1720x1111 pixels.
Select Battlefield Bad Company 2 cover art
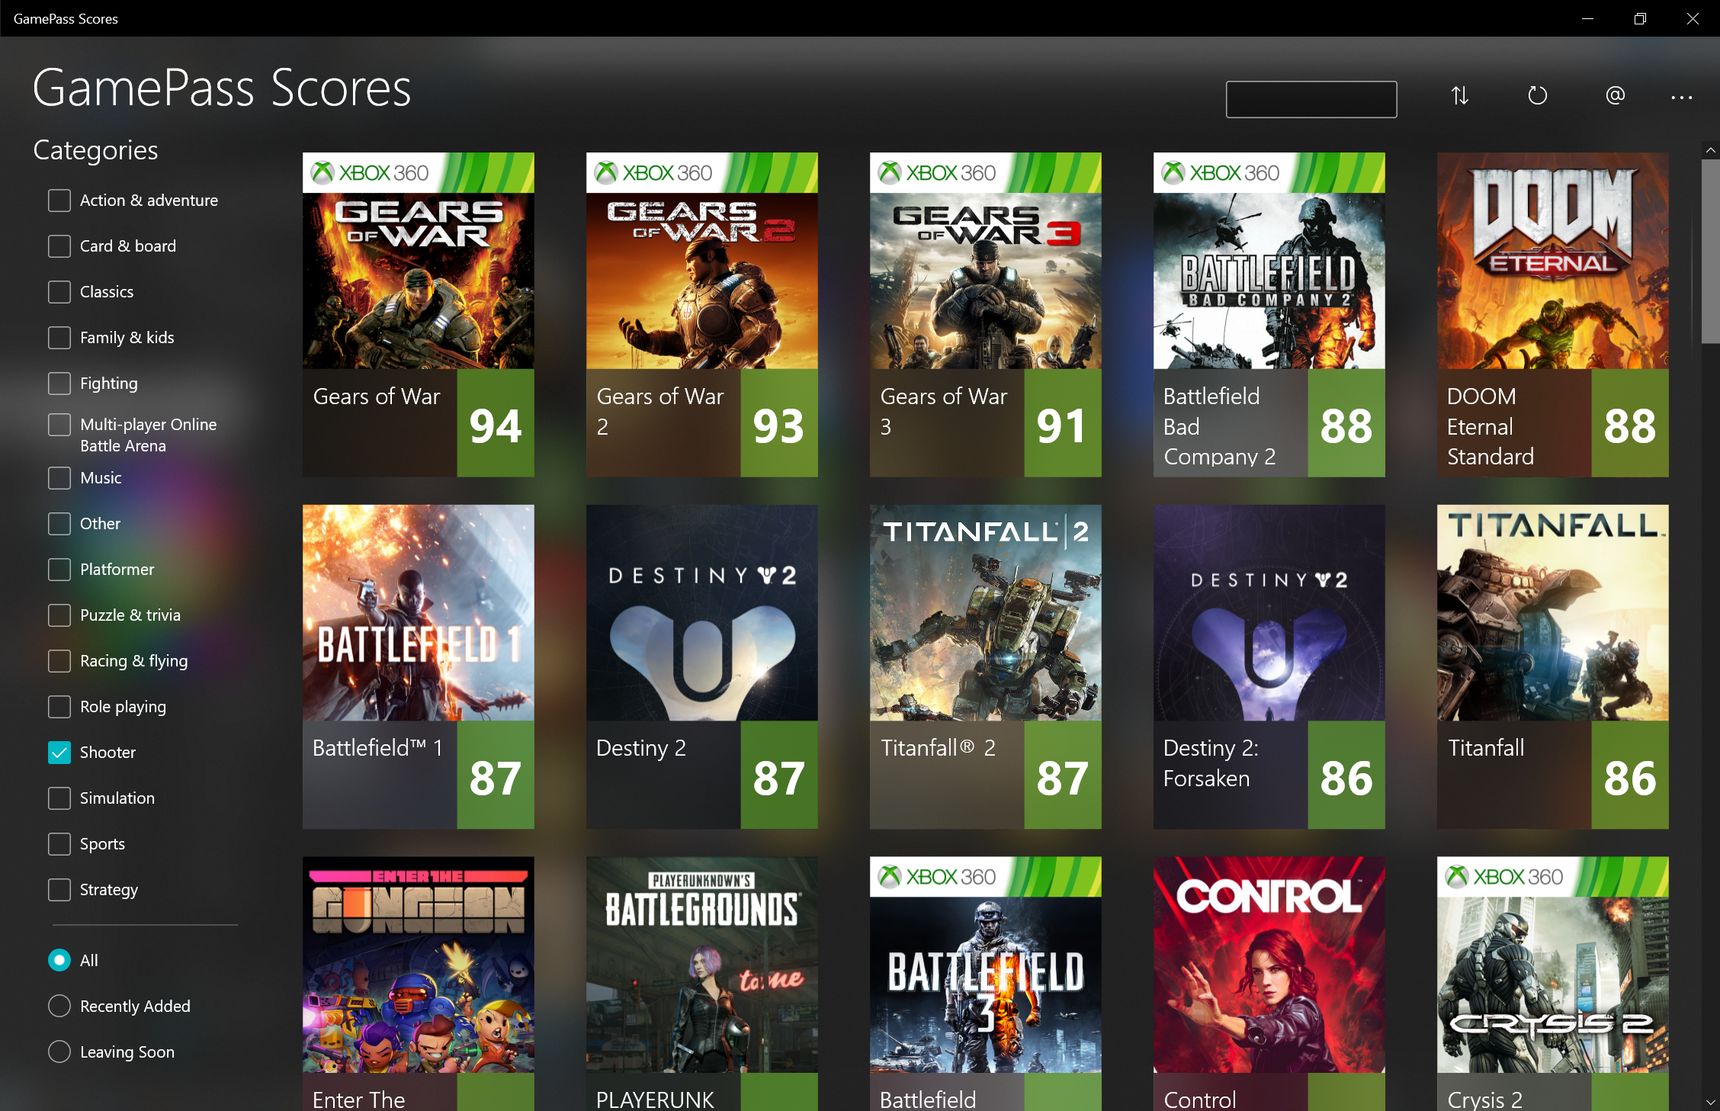1269,261
